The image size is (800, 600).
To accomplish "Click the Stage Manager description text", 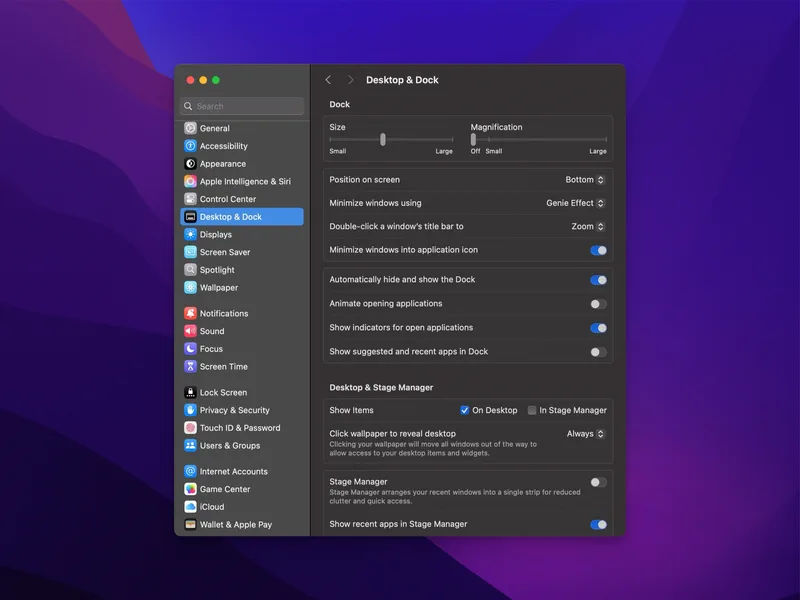I will pos(455,496).
